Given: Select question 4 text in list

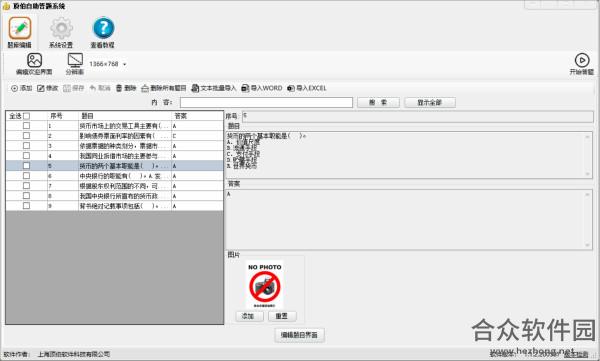Looking at the screenshot, I should [x=125, y=156].
